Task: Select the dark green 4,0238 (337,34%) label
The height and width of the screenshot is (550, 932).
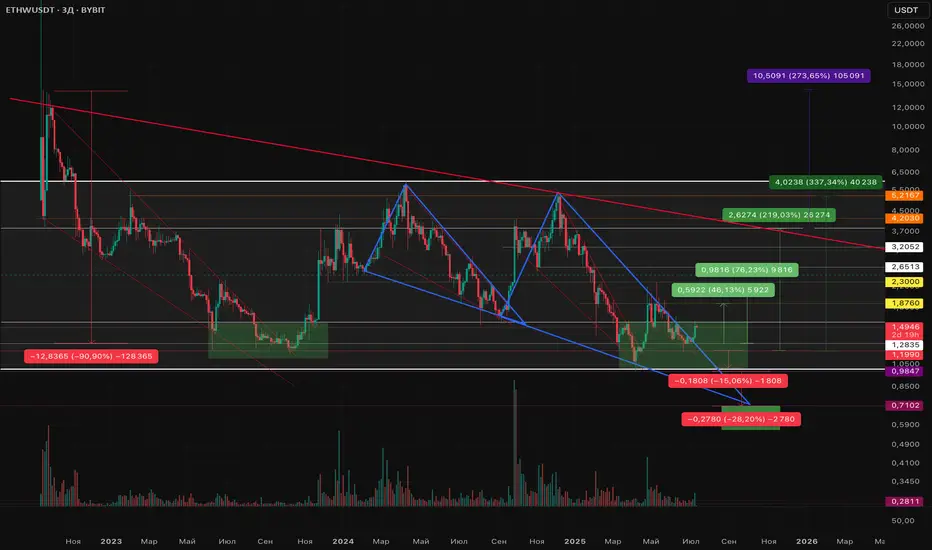Action: [x=826, y=182]
